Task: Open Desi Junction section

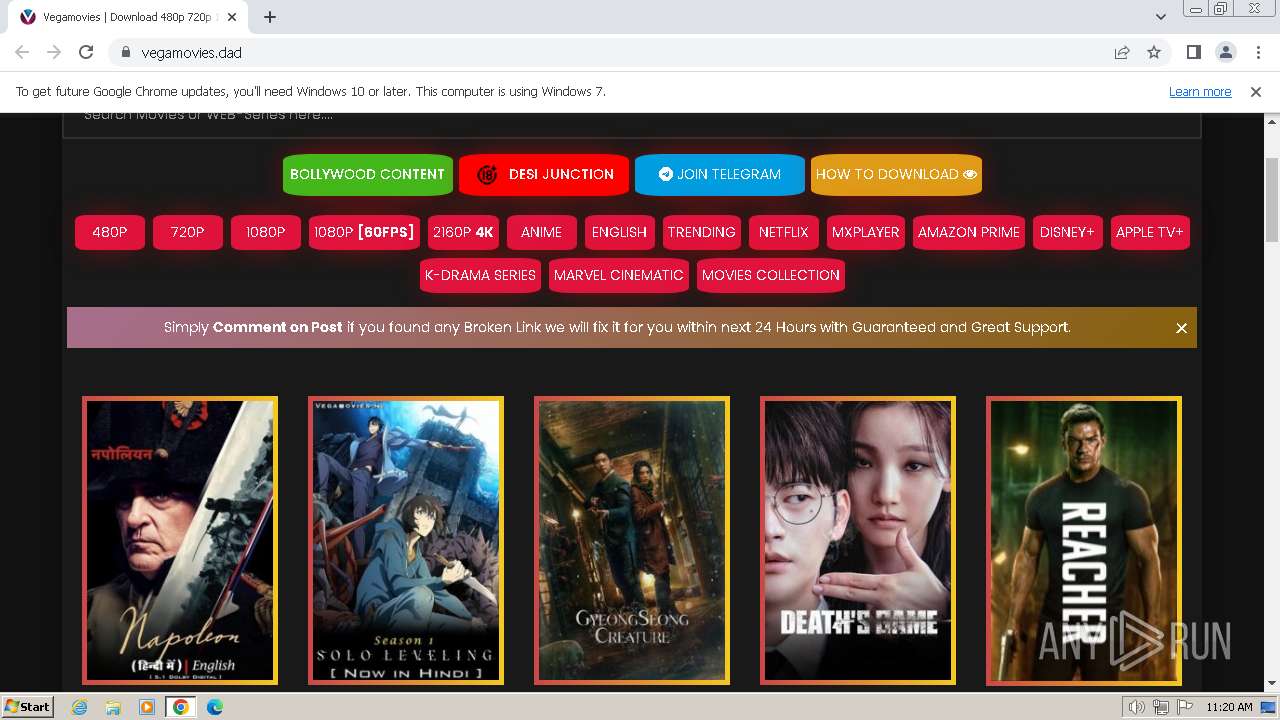Action: click(x=544, y=174)
